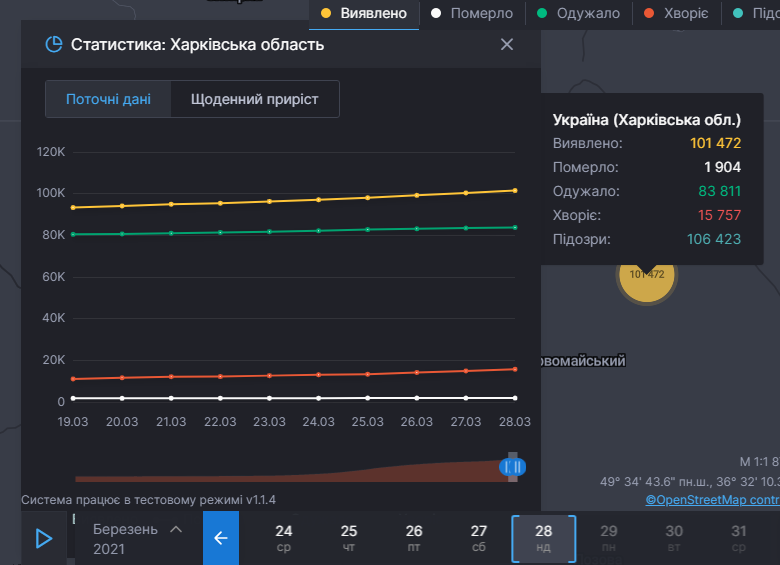Select day 24 ср on timeline
780x565 pixels.
[x=284, y=538]
